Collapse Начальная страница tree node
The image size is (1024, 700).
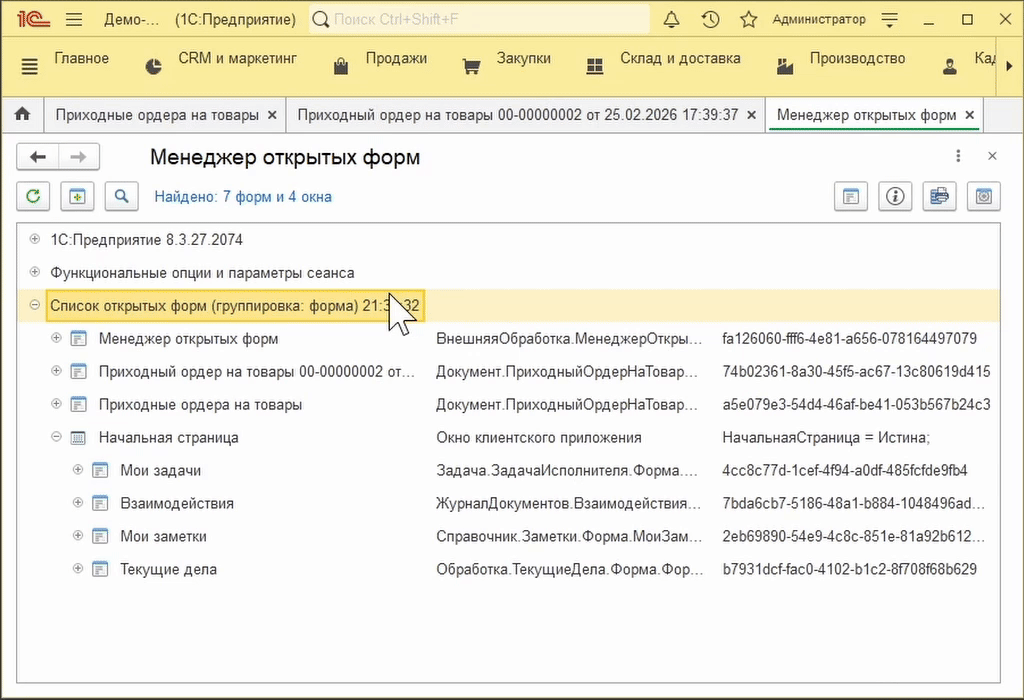tap(56, 436)
